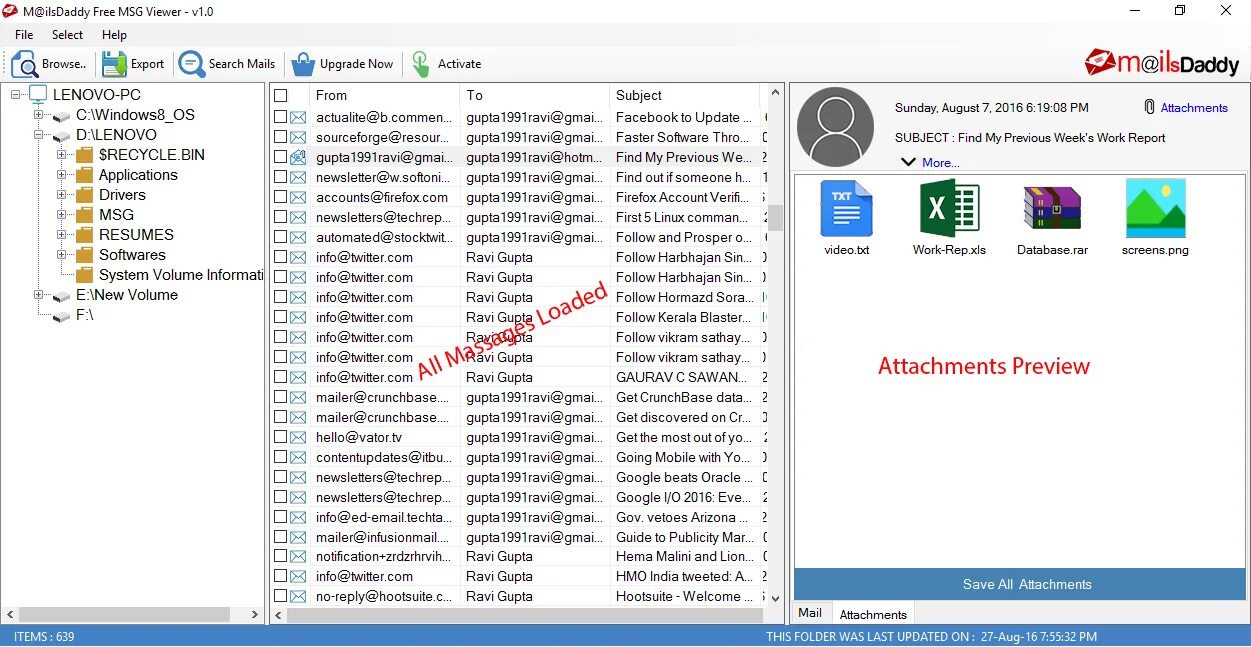This screenshot has width=1251, height=647.
Task: Open the screens.png image attachment
Action: click(x=1155, y=208)
